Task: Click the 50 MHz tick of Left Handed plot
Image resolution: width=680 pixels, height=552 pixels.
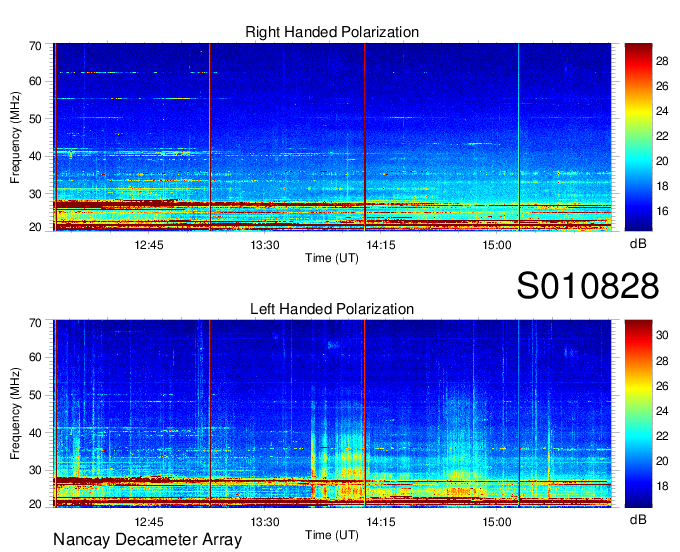Action: (x=36, y=395)
